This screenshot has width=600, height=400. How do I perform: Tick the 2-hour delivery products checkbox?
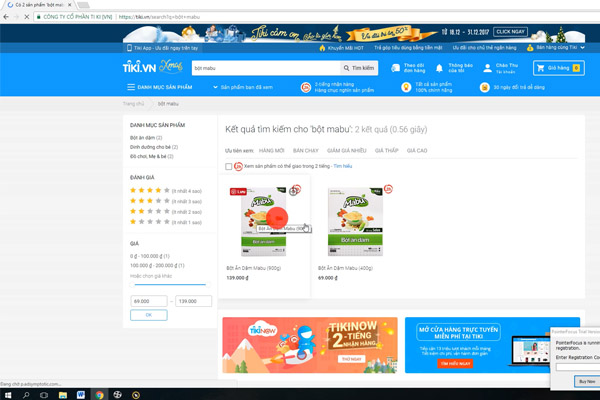point(228,167)
